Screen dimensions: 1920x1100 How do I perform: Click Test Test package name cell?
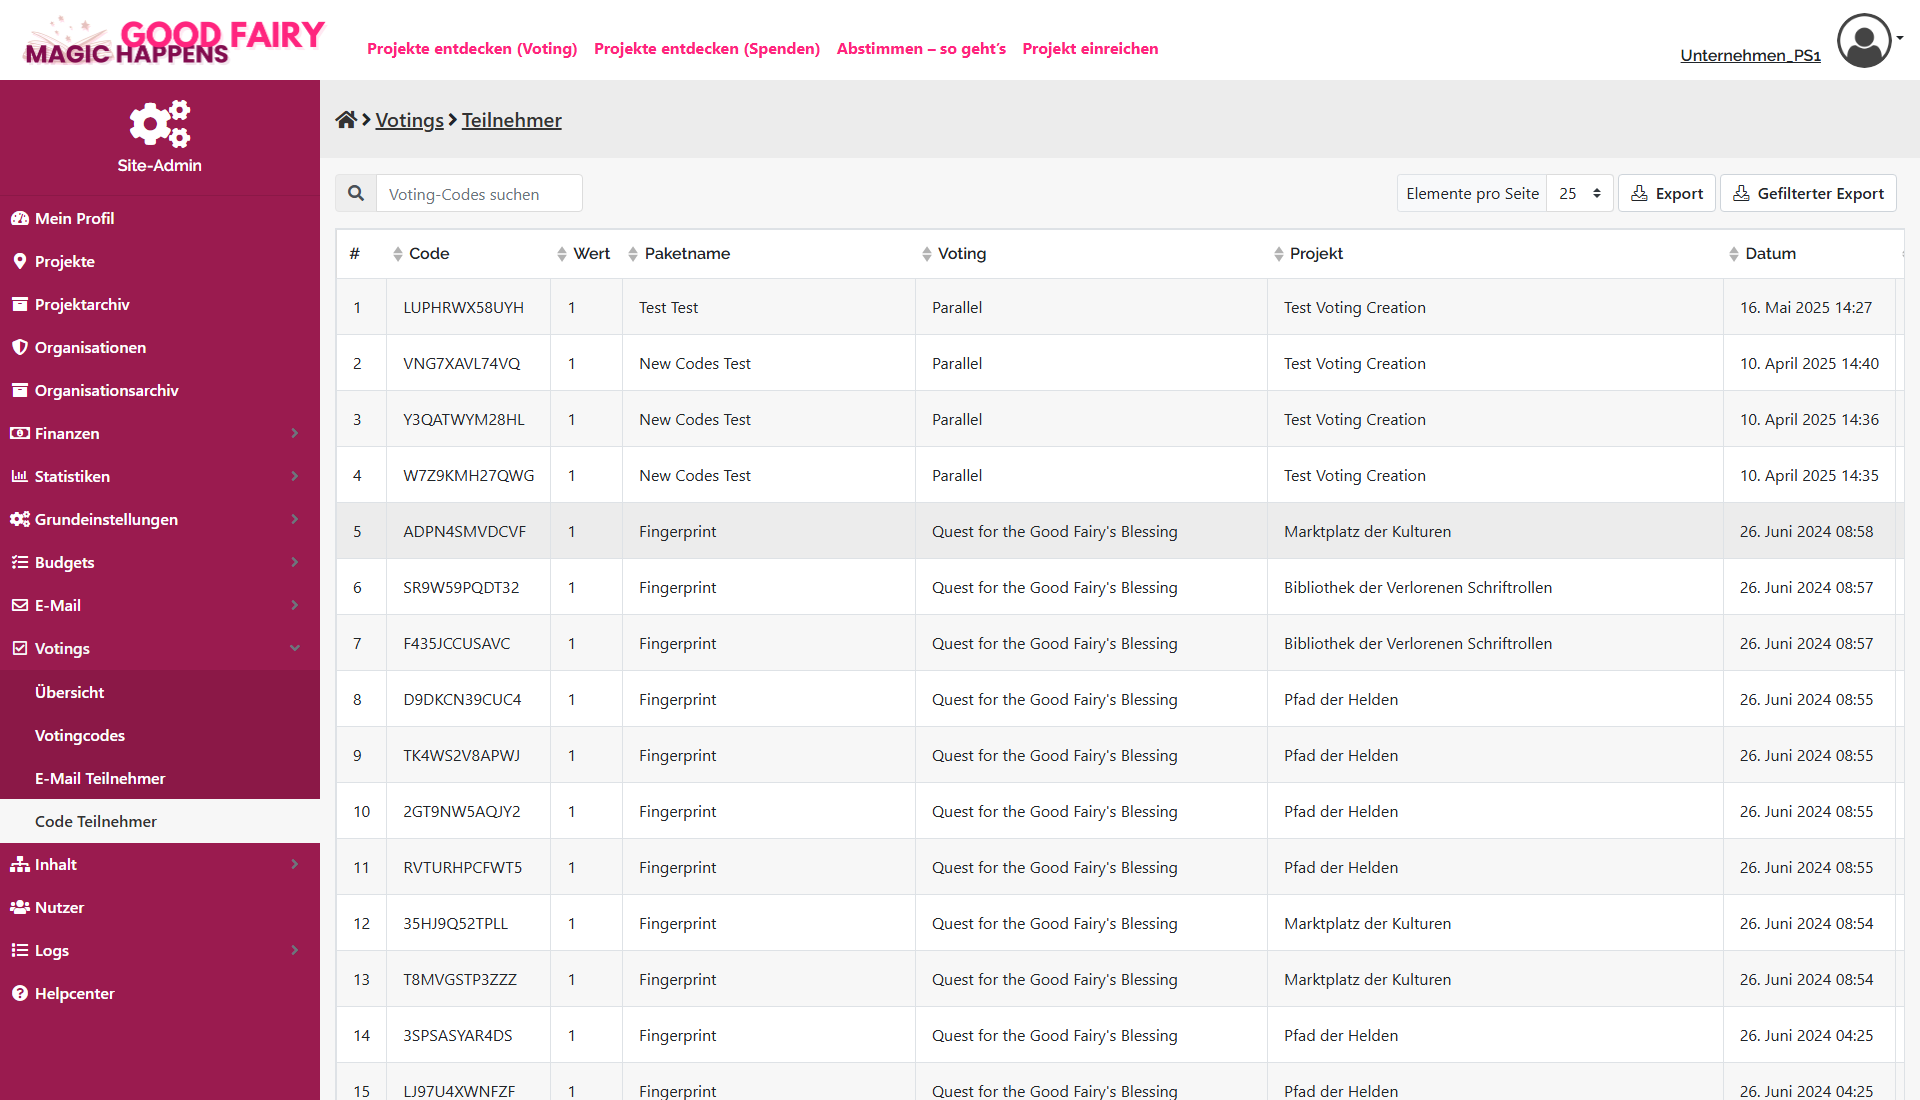(x=768, y=307)
